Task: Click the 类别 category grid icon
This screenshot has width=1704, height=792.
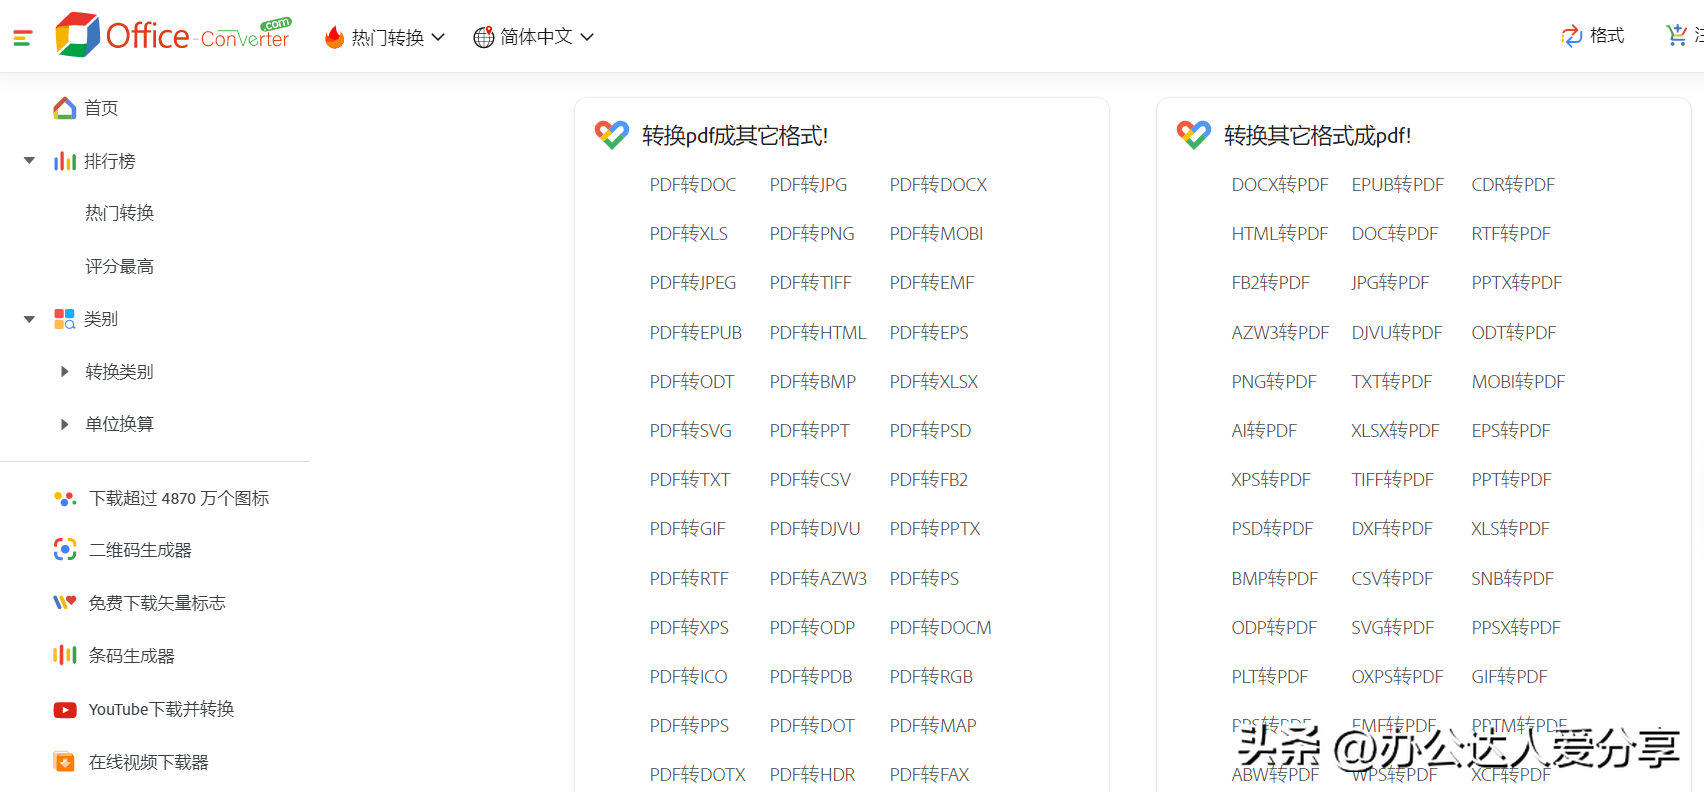Action: [x=65, y=319]
